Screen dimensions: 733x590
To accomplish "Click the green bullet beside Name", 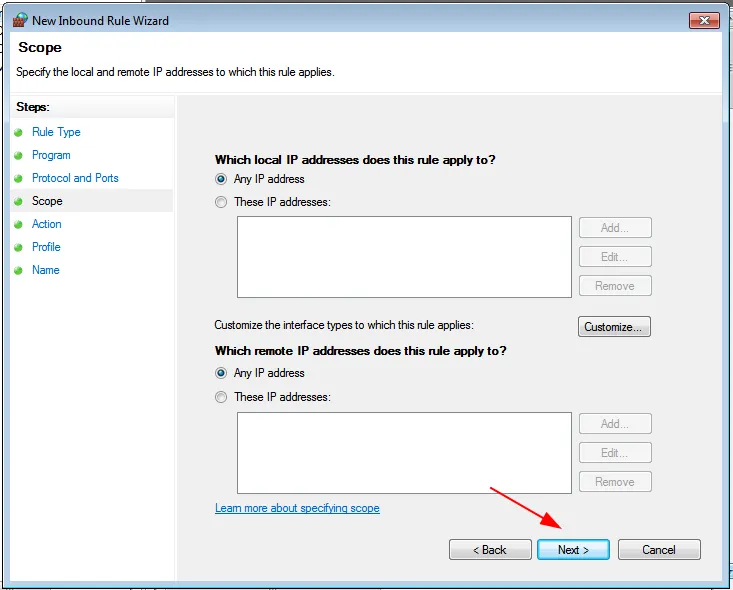I will point(18,270).
